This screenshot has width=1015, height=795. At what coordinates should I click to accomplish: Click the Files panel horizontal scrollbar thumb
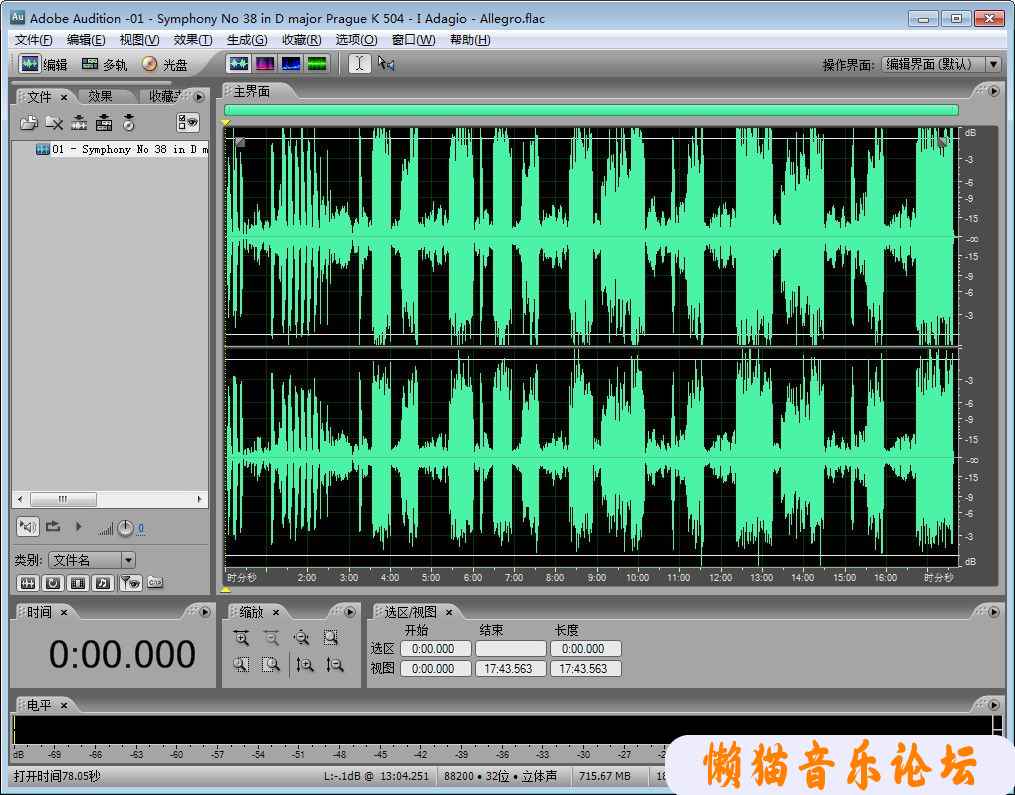pyautogui.click(x=63, y=499)
